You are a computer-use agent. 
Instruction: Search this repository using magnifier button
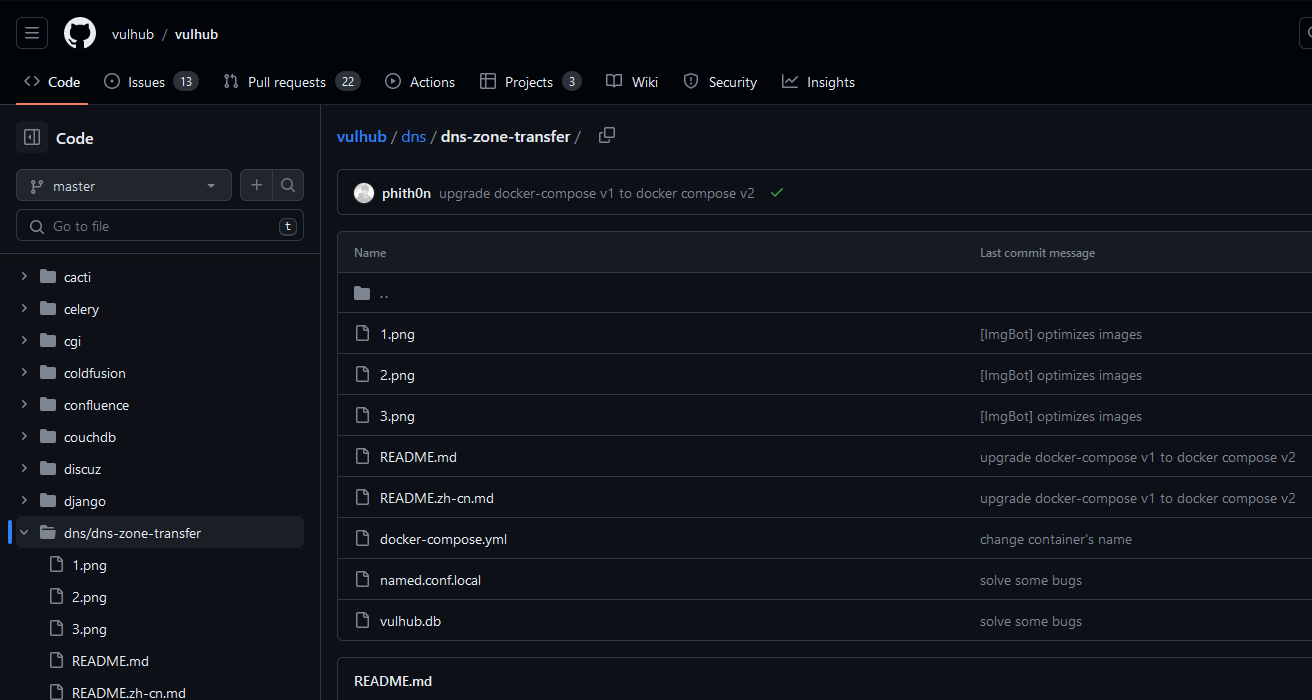288,185
